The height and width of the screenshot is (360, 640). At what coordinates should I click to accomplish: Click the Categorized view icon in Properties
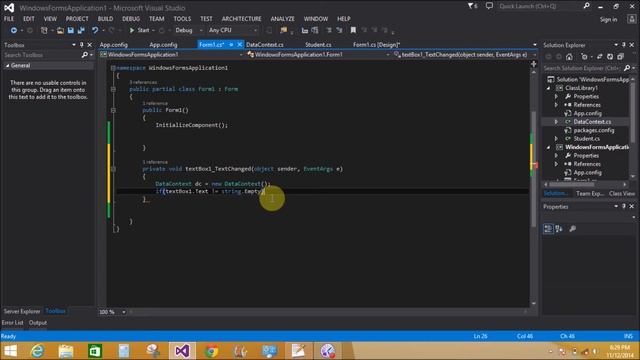pyautogui.click(x=548, y=229)
